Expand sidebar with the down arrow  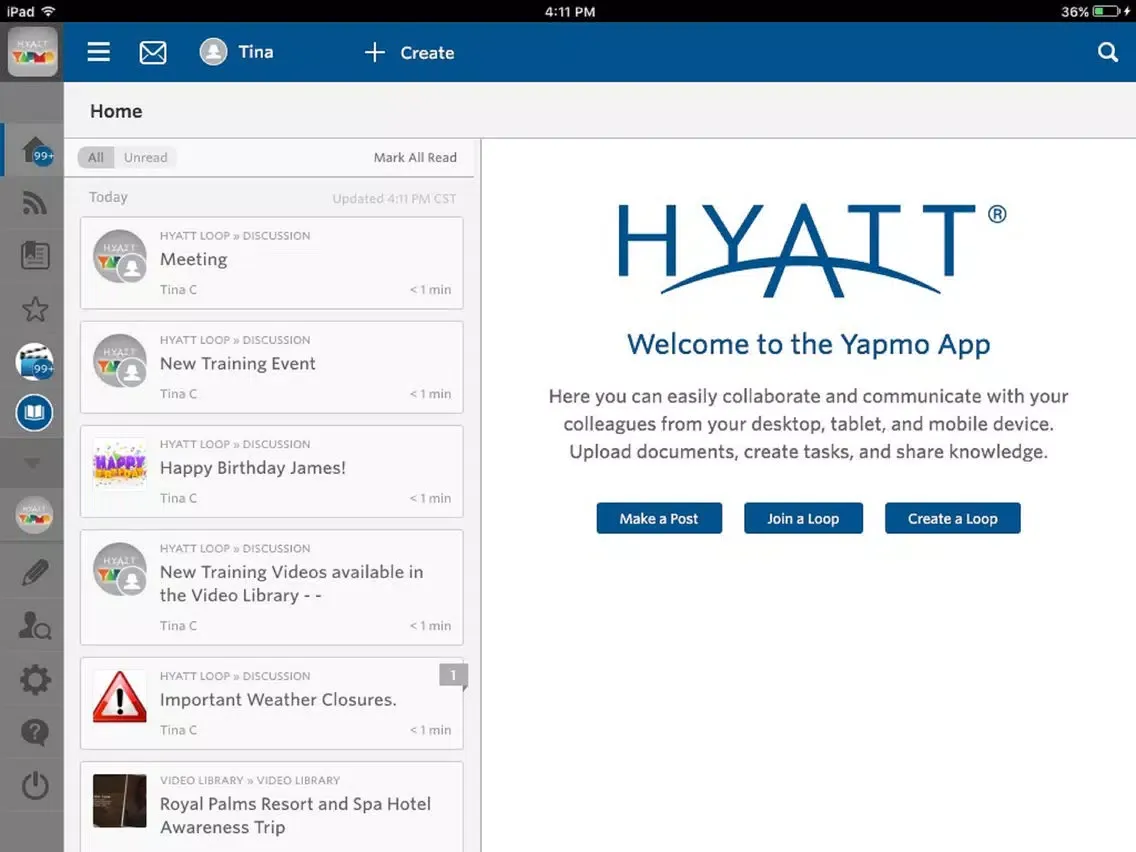click(33, 463)
